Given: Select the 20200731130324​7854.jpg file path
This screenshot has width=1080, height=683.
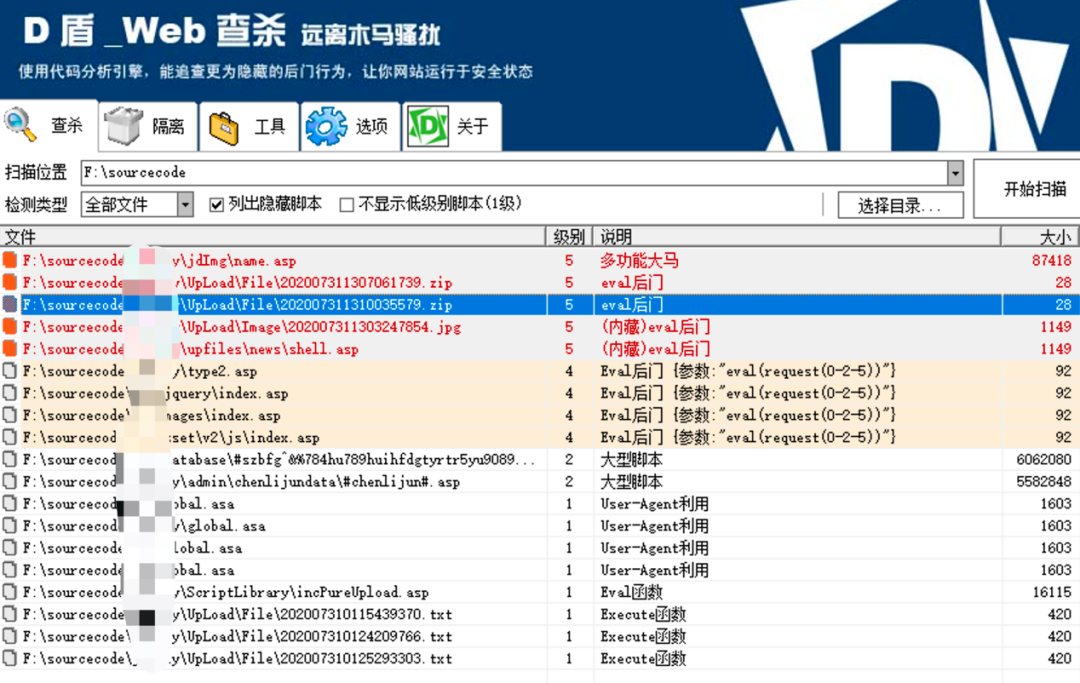Looking at the screenshot, I should 242,327.
